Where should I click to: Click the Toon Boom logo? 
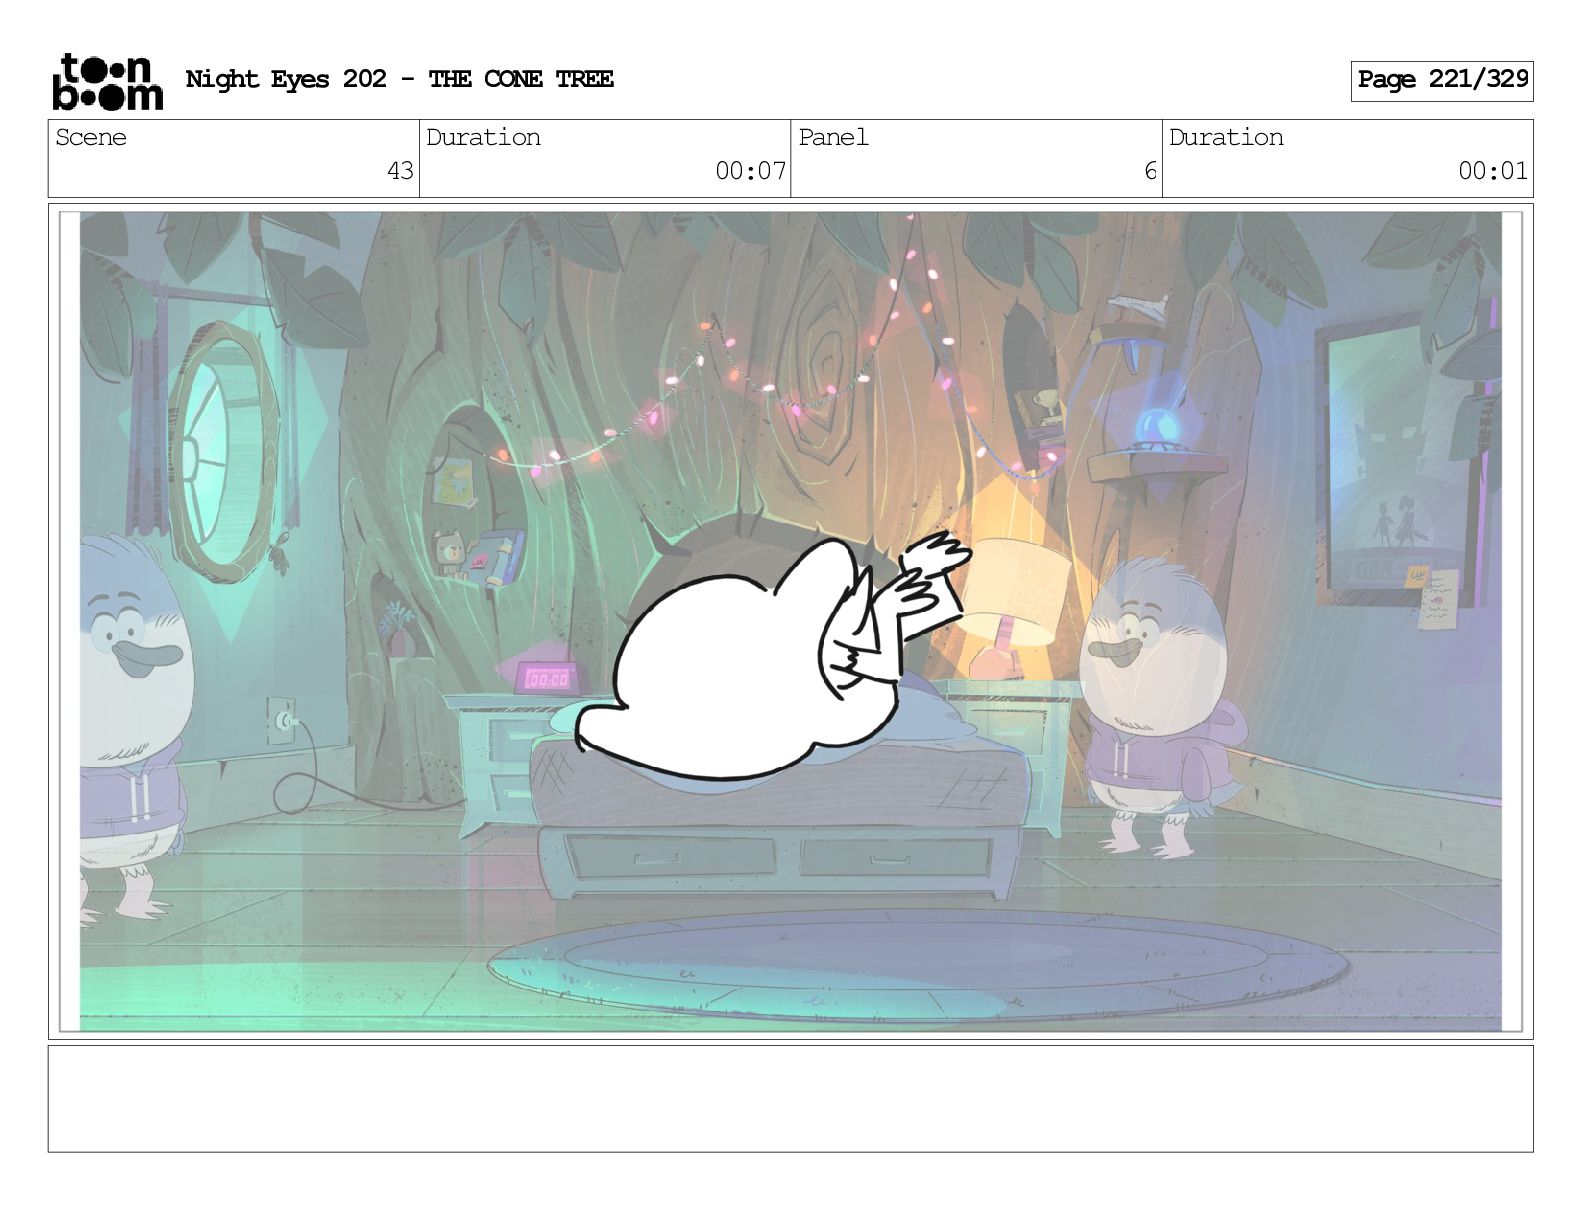(x=107, y=81)
